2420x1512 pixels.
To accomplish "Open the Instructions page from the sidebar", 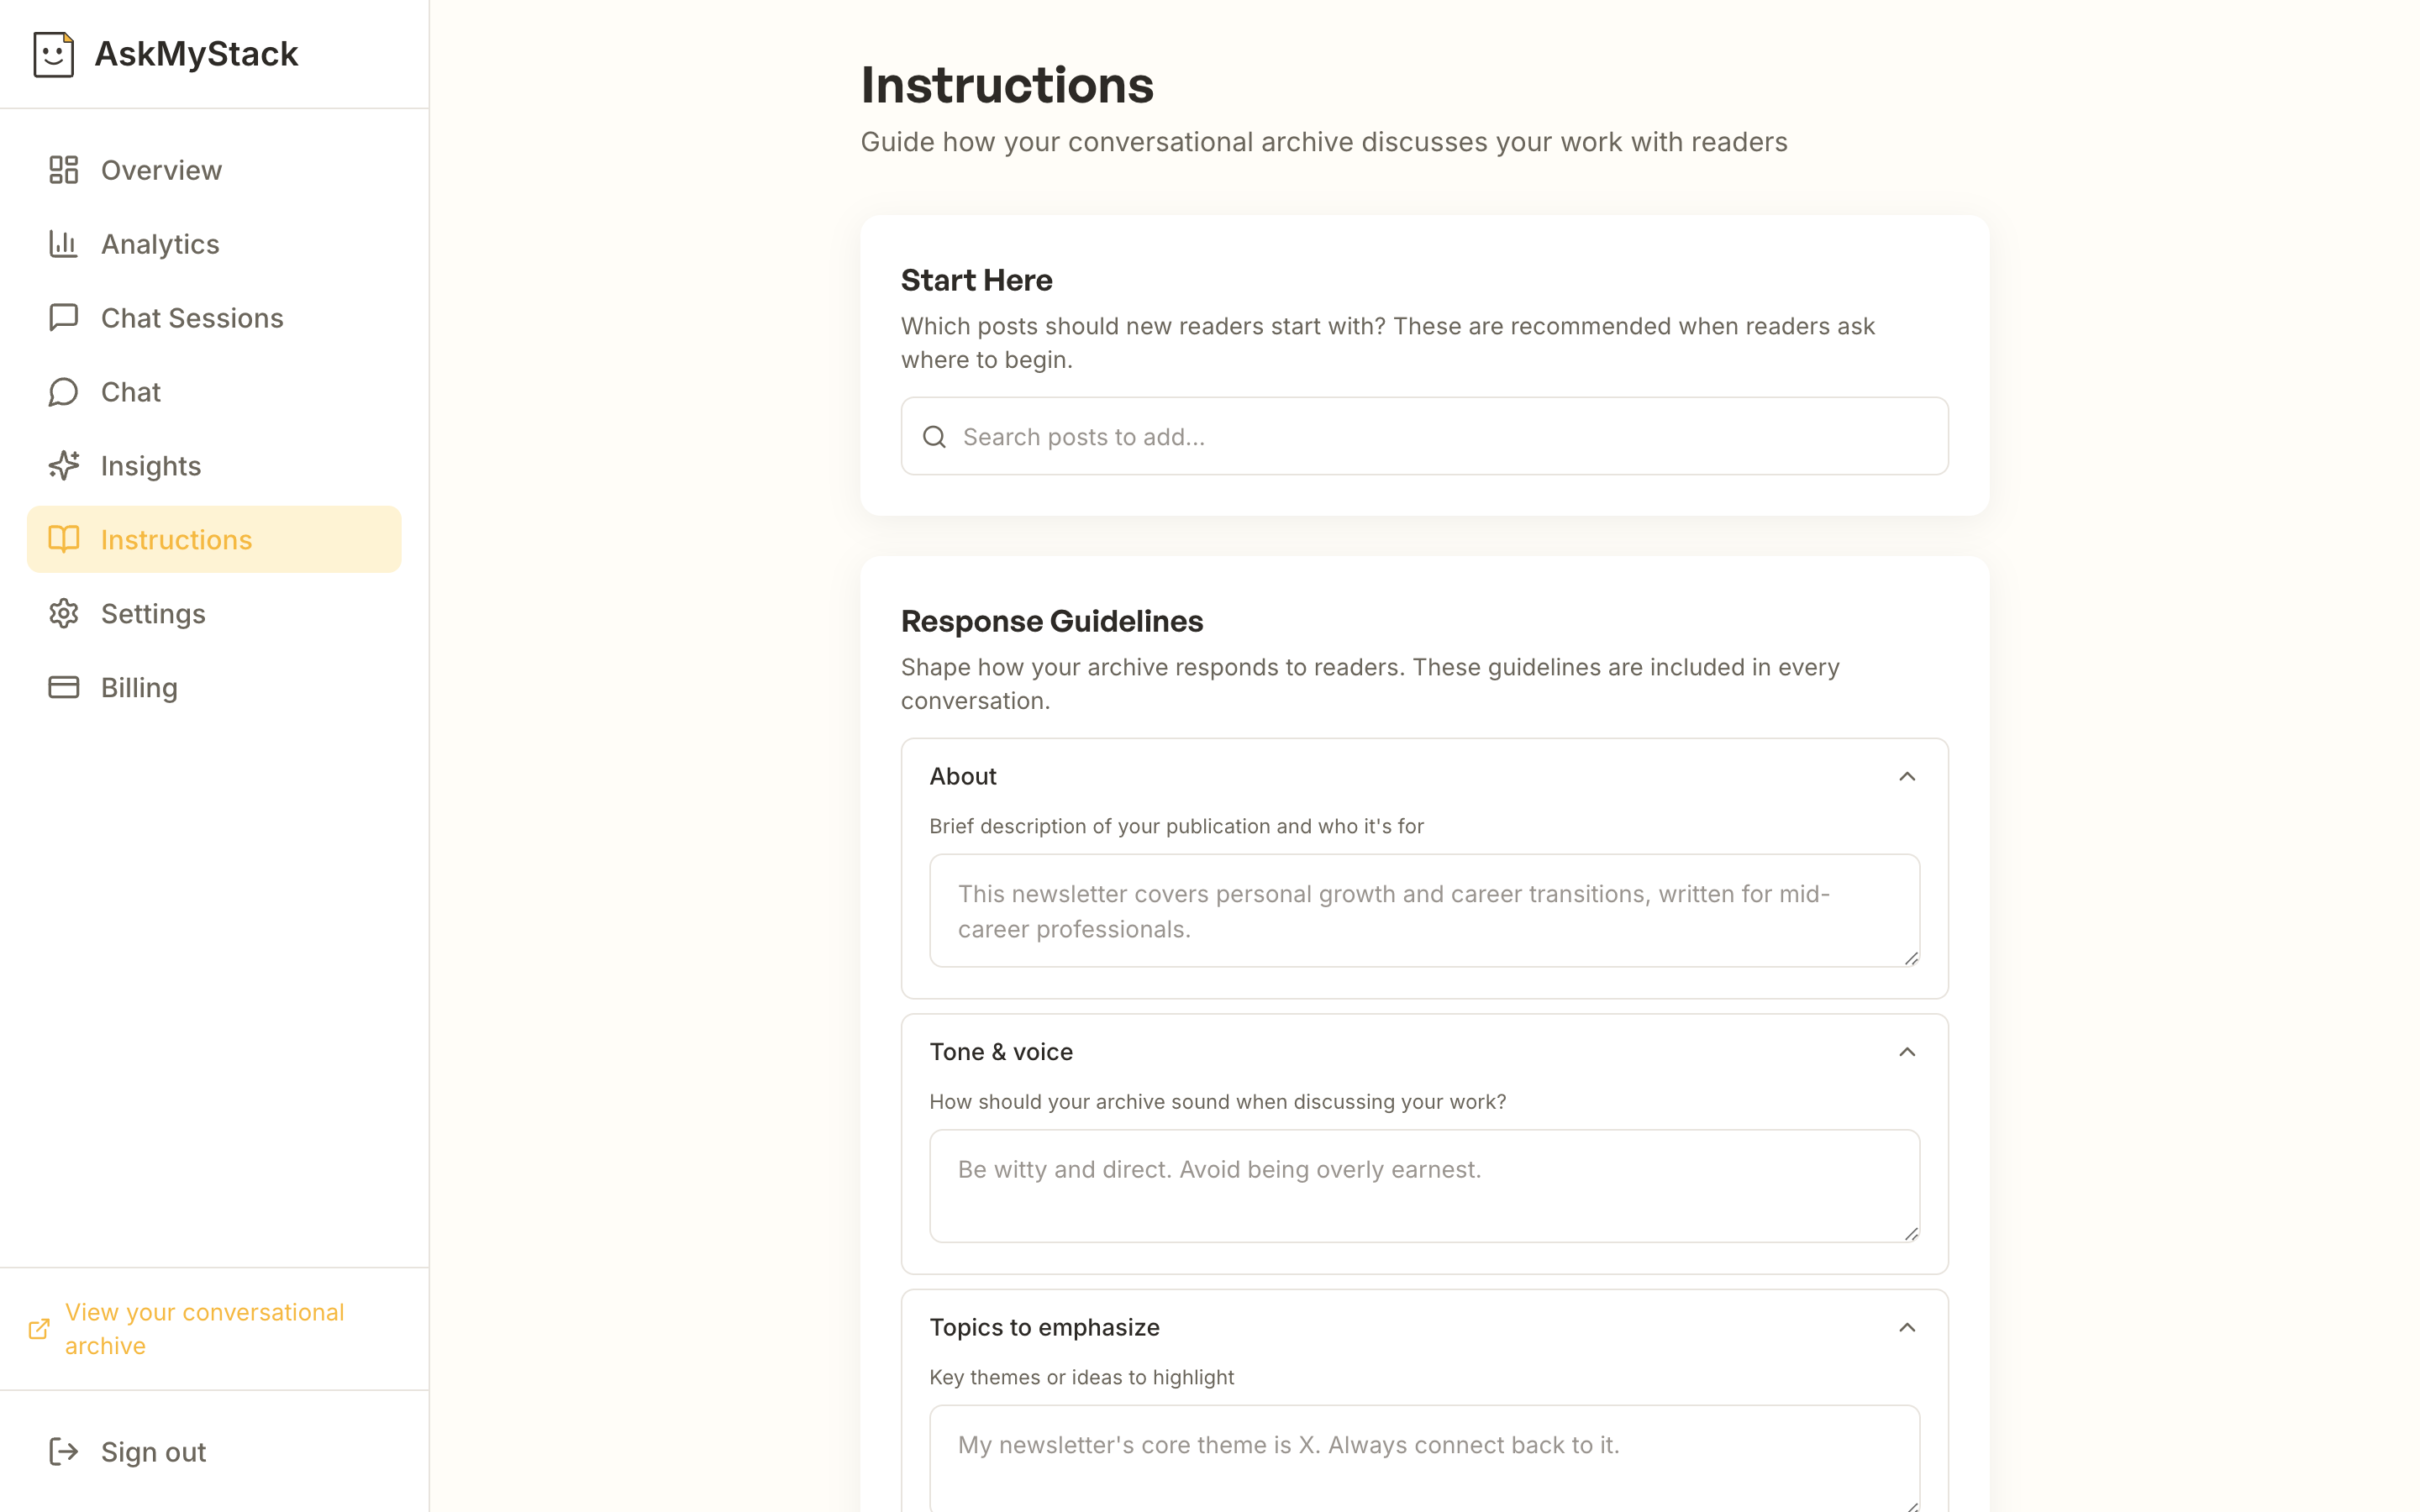I will coord(176,539).
